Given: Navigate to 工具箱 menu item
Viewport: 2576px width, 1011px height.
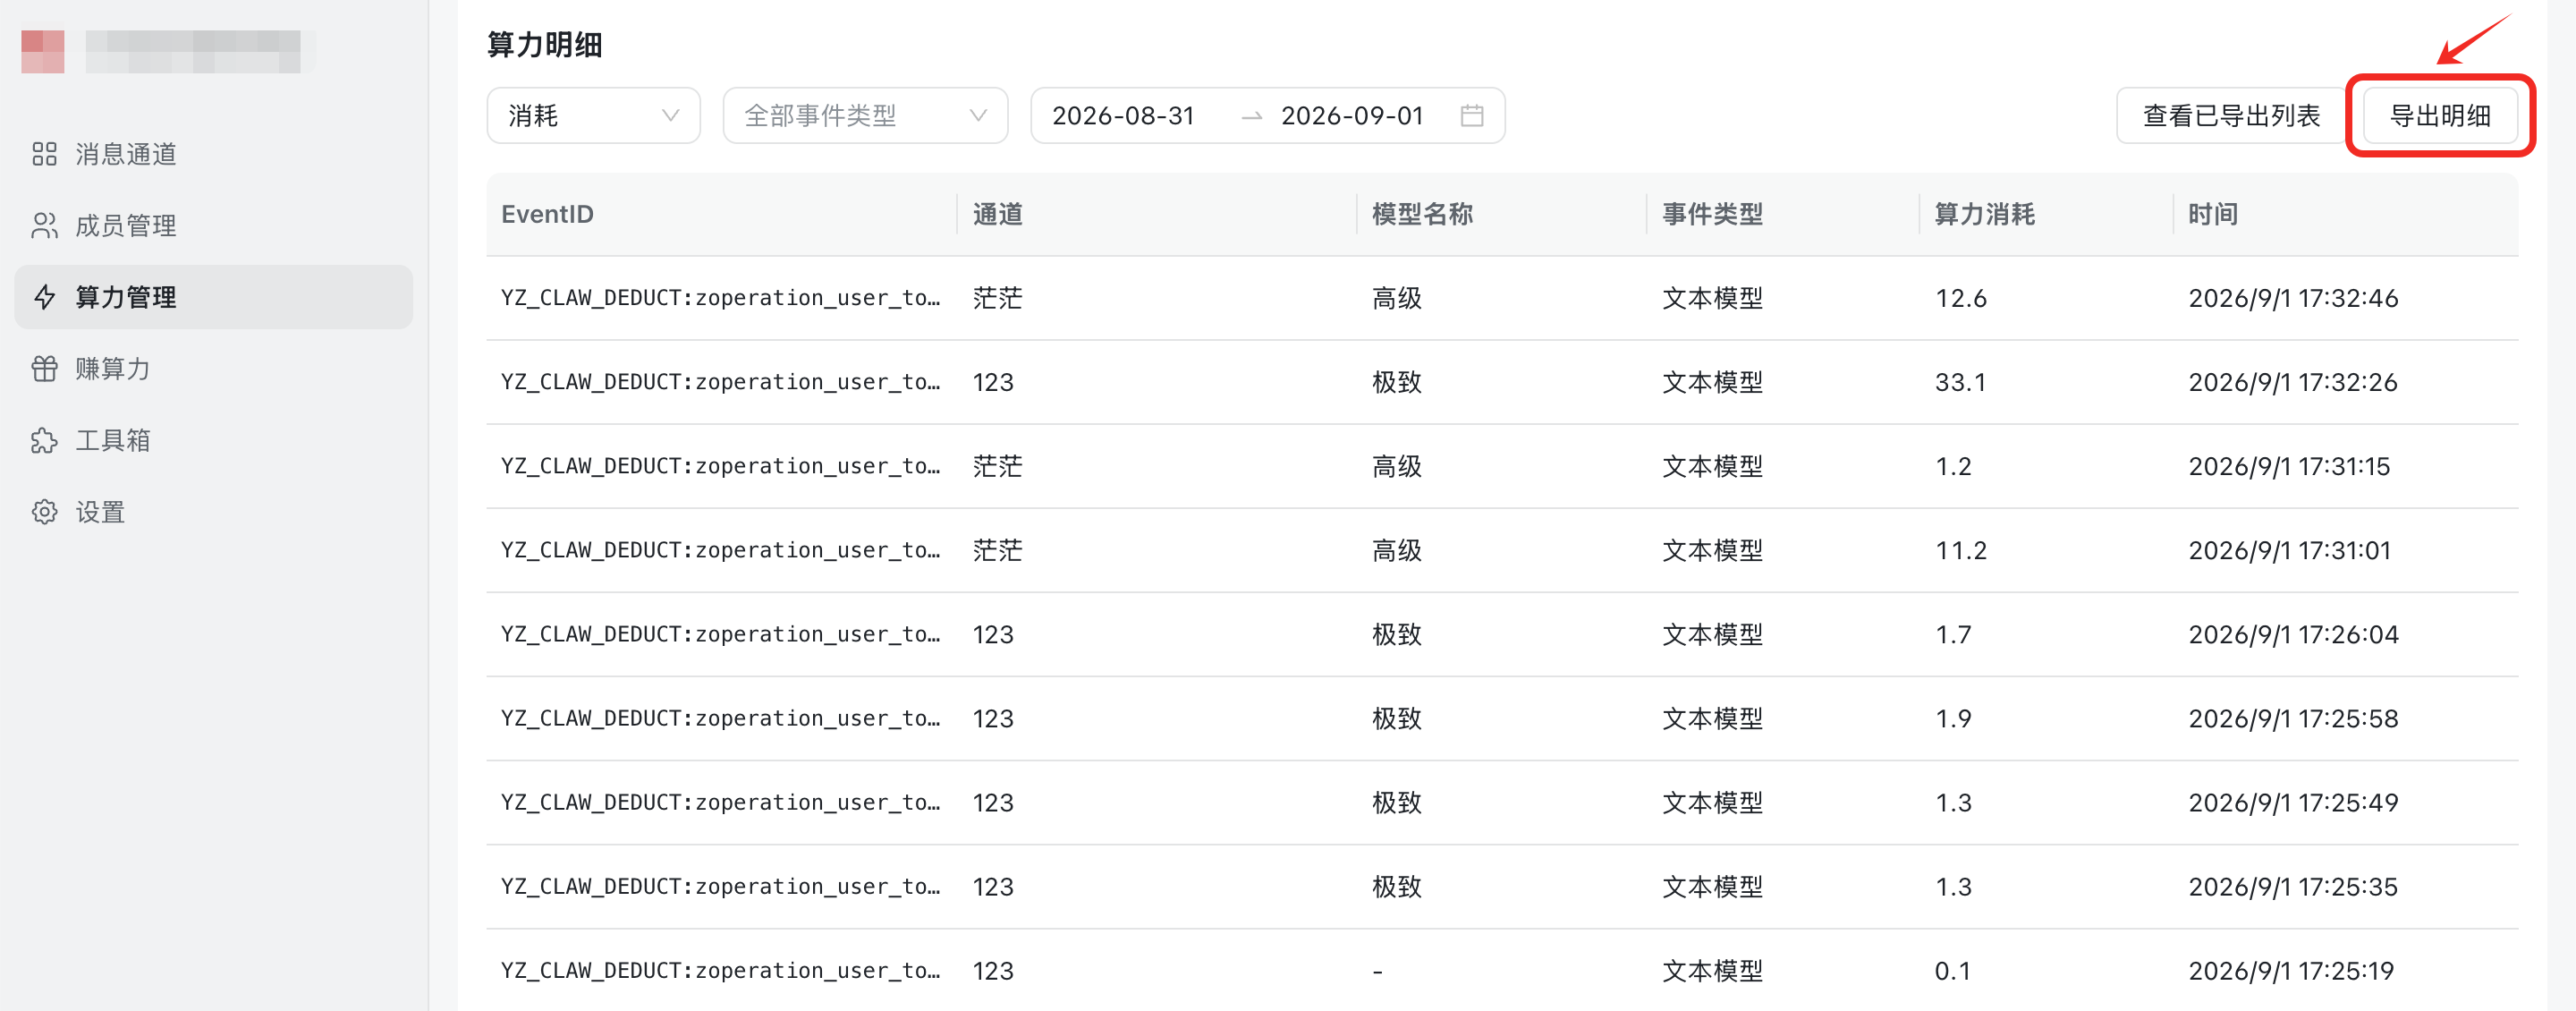Looking at the screenshot, I should 213,441.
